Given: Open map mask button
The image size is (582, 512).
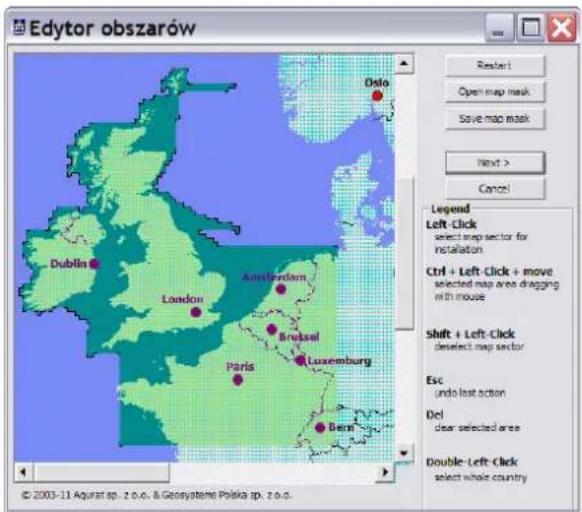Looking at the screenshot, I should pyautogui.click(x=495, y=92).
